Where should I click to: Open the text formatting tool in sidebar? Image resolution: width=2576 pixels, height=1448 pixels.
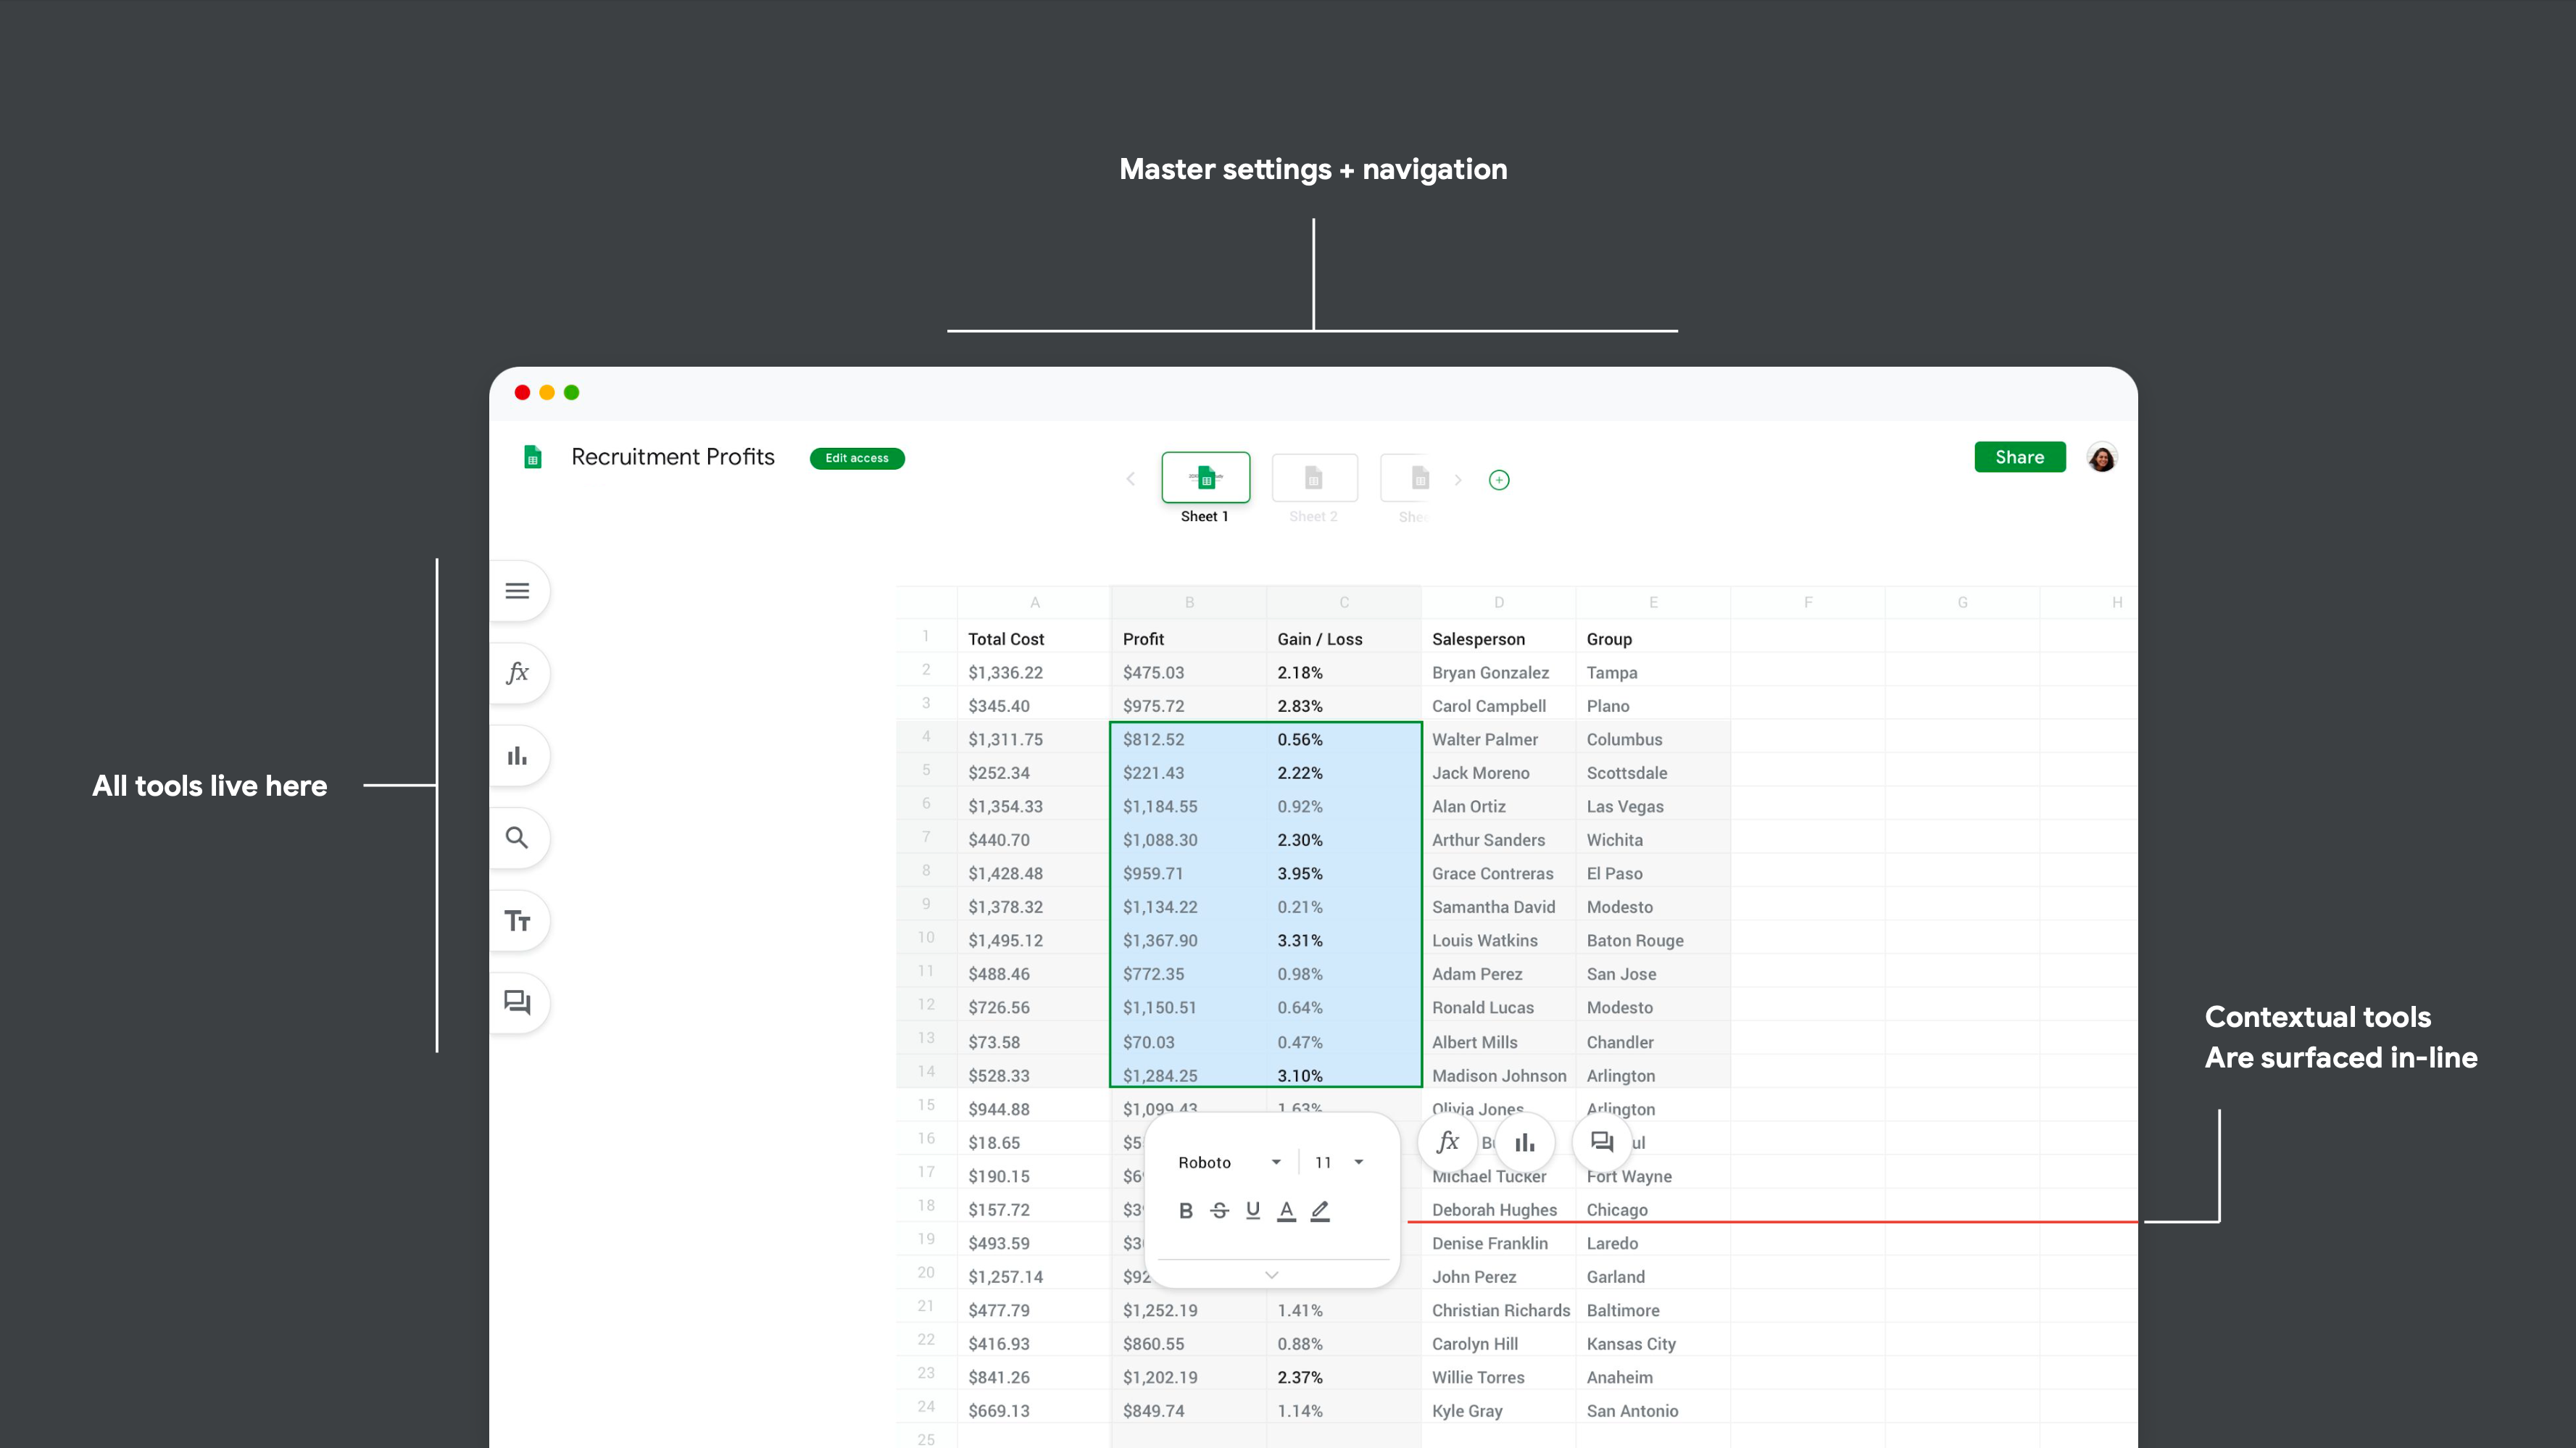pos(517,921)
